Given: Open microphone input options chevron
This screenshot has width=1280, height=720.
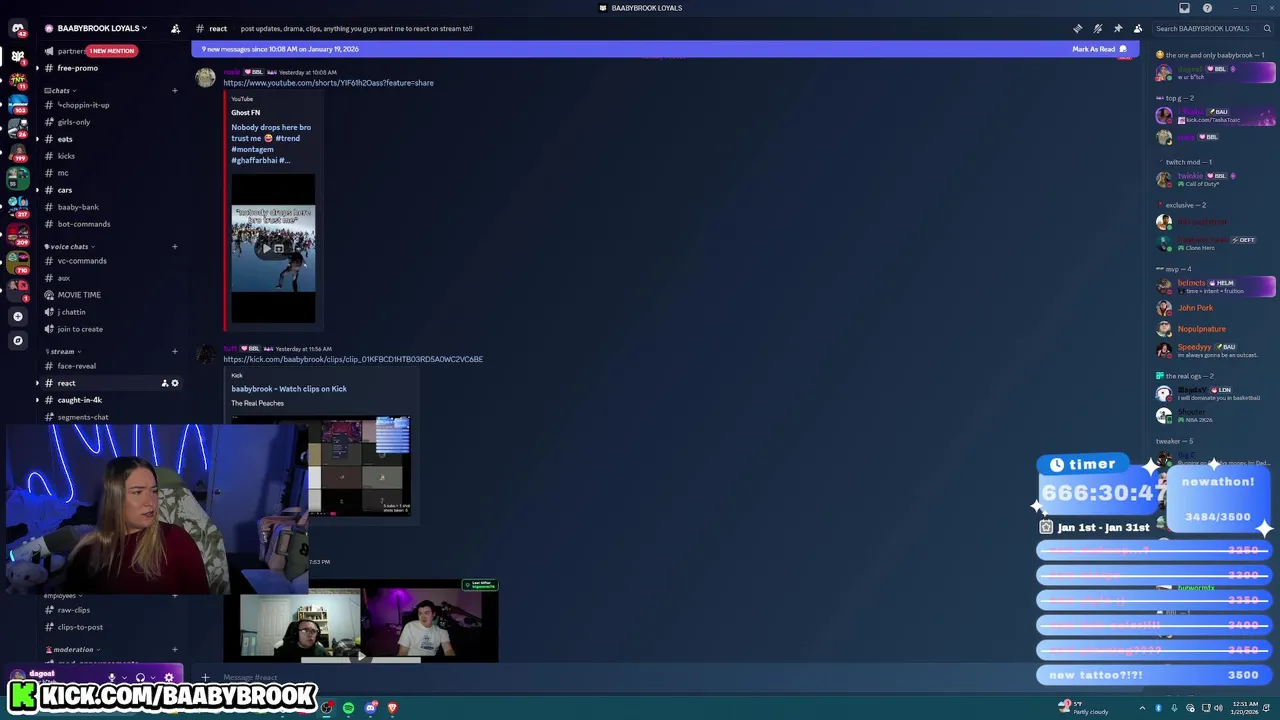Looking at the screenshot, I should (x=124, y=677).
